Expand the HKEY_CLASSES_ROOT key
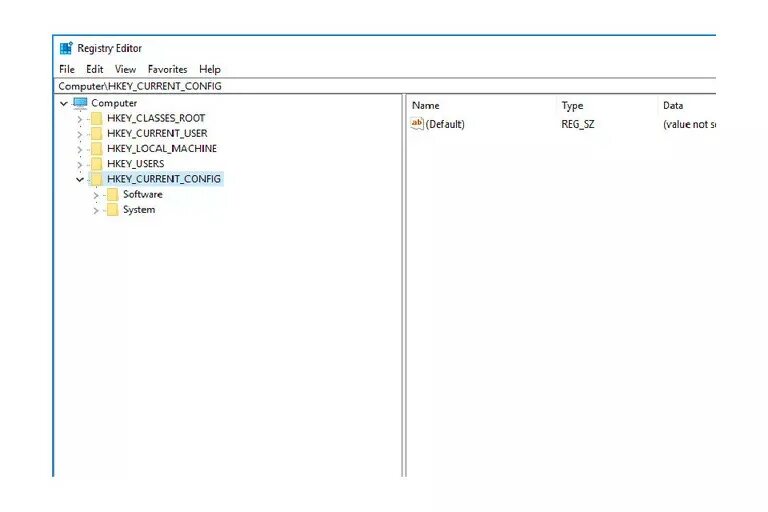This screenshot has width=768, height=512. pyautogui.click(x=80, y=119)
